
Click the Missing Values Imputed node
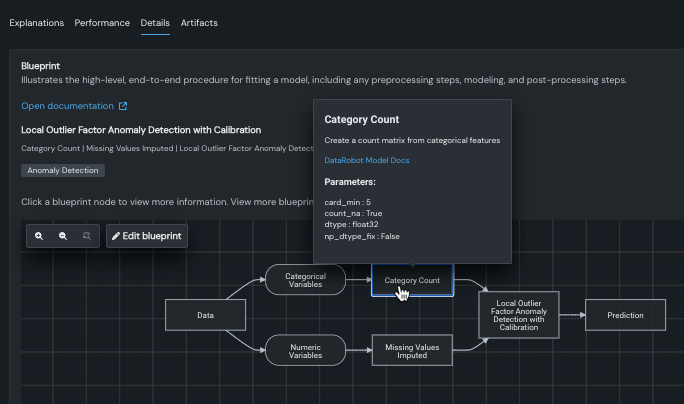(x=412, y=349)
